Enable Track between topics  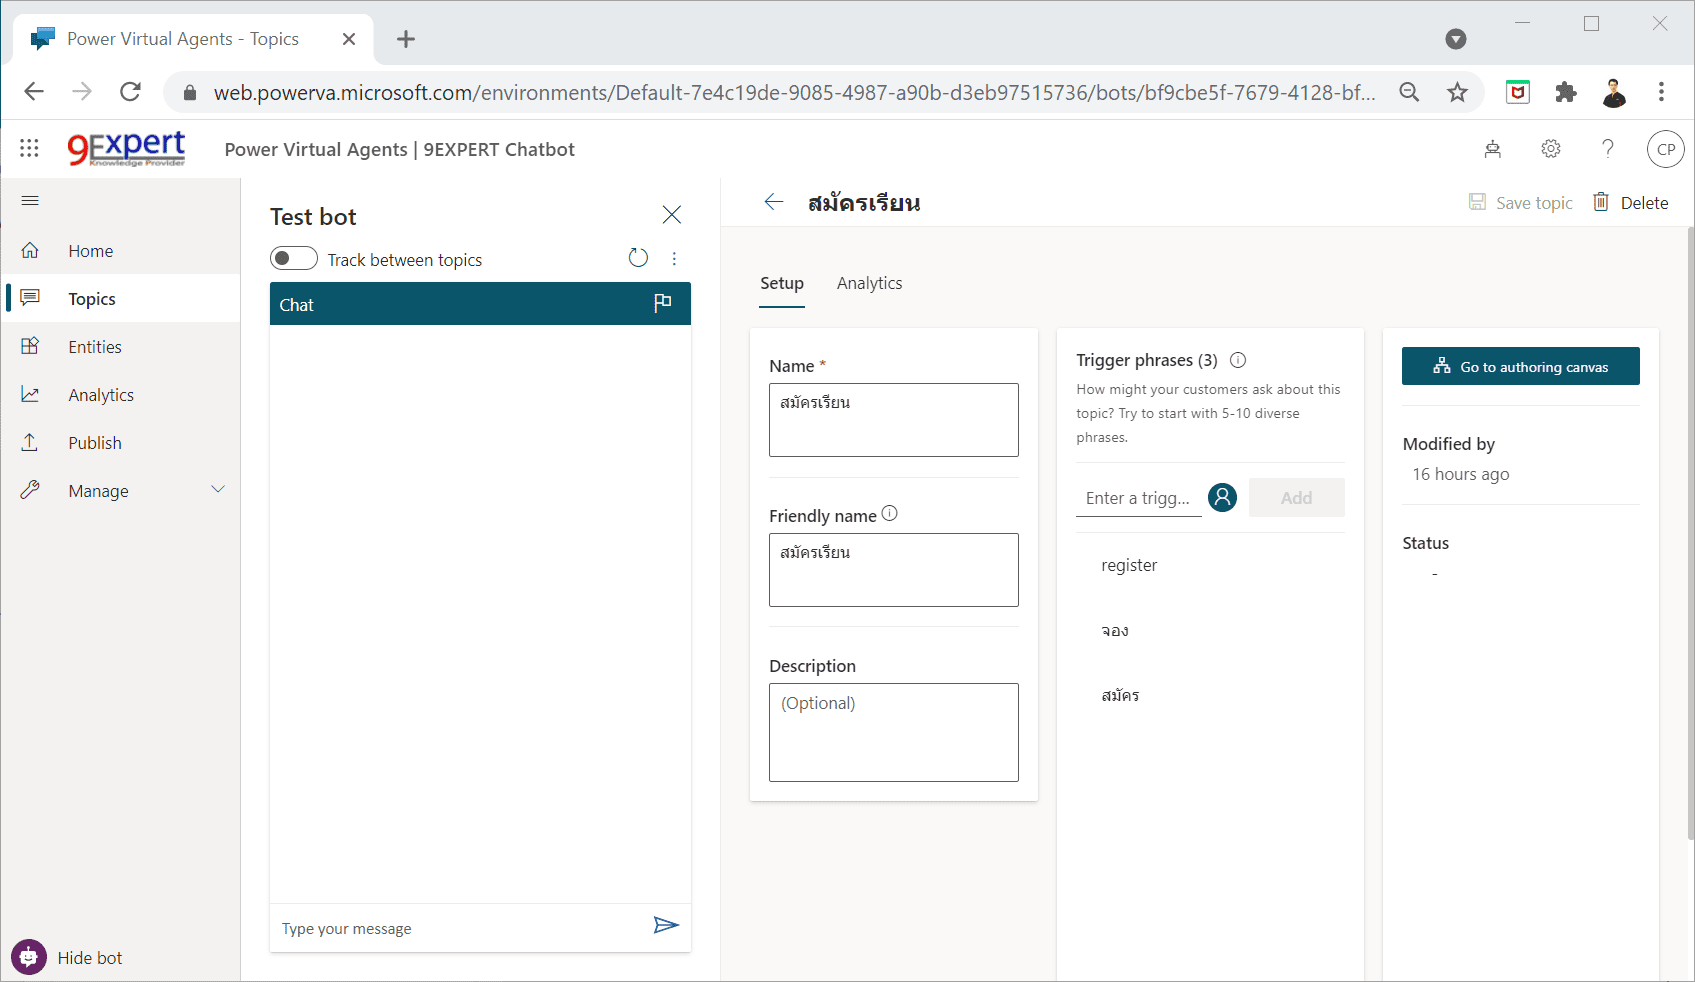click(x=293, y=258)
